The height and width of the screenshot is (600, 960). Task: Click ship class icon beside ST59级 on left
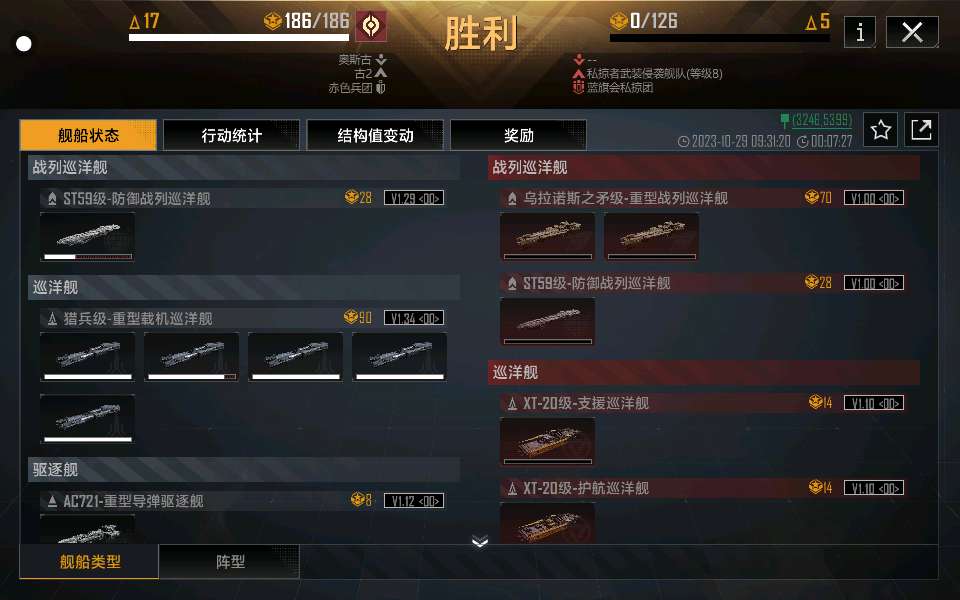click(52, 198)
